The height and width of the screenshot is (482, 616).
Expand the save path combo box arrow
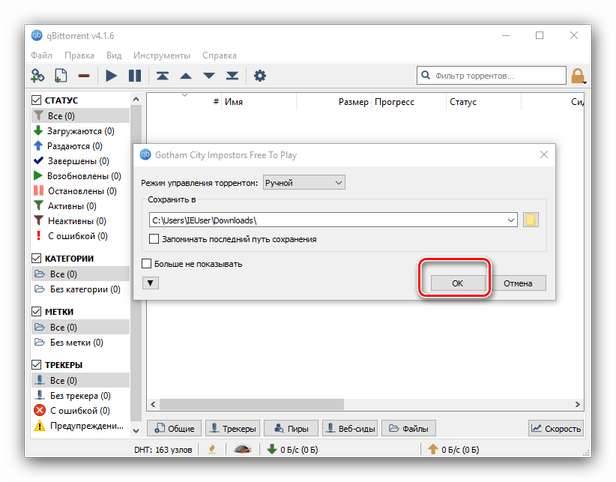pyautogui.click(x=511, y=220)
